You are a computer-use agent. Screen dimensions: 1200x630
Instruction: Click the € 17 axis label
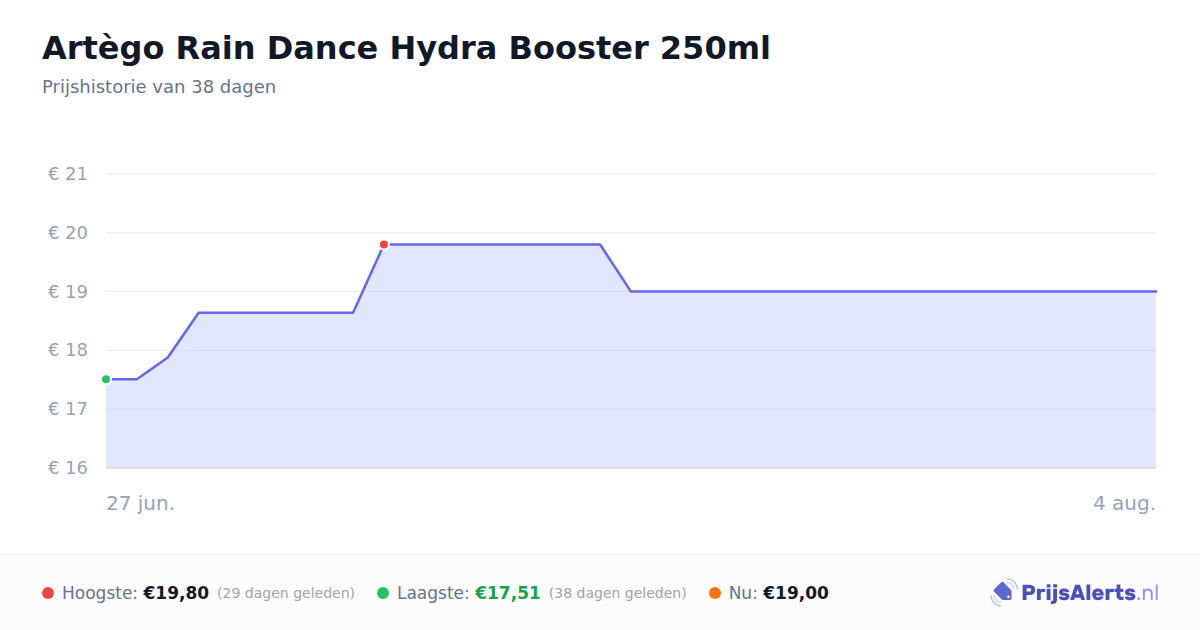coord(68,409)
